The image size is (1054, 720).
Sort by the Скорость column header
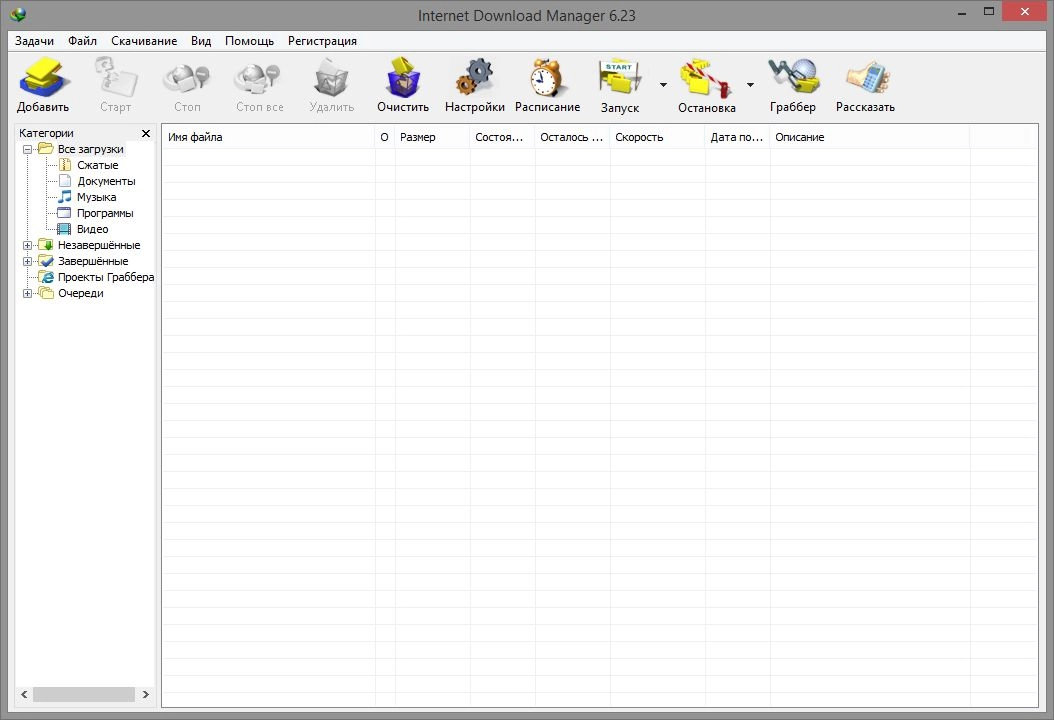pos(657,137)
